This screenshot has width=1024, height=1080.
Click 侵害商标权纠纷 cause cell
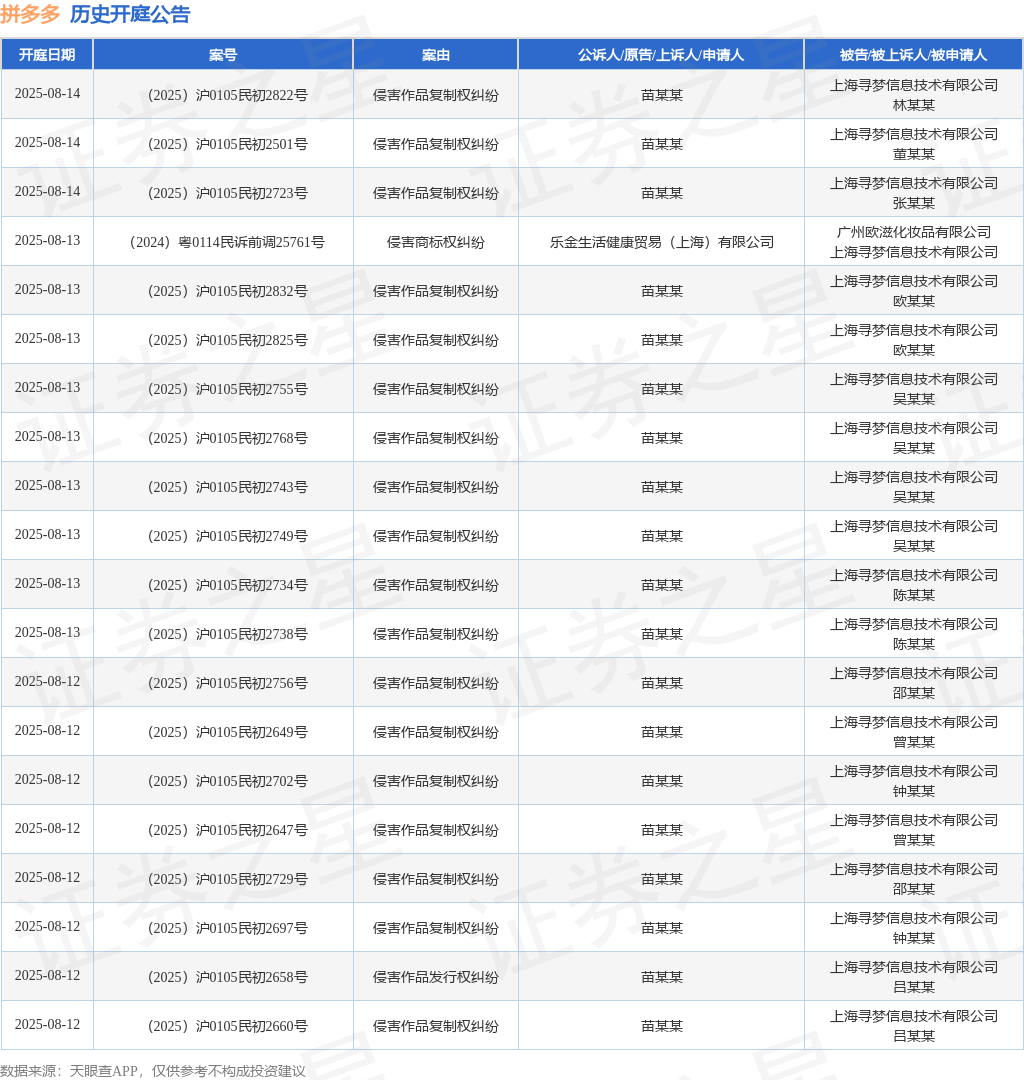tap(435, 242)
